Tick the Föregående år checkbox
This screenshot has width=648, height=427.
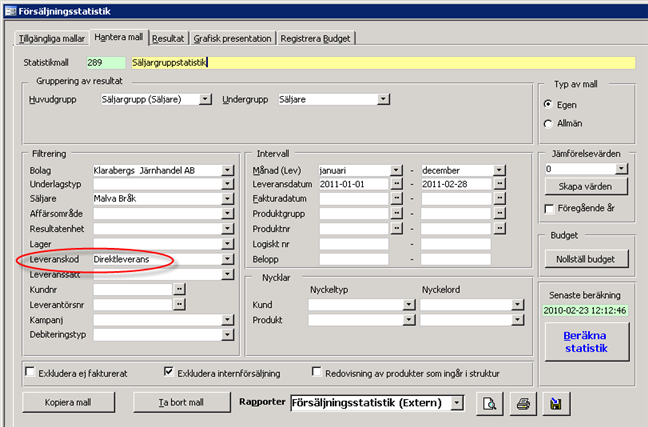point(547,208)
